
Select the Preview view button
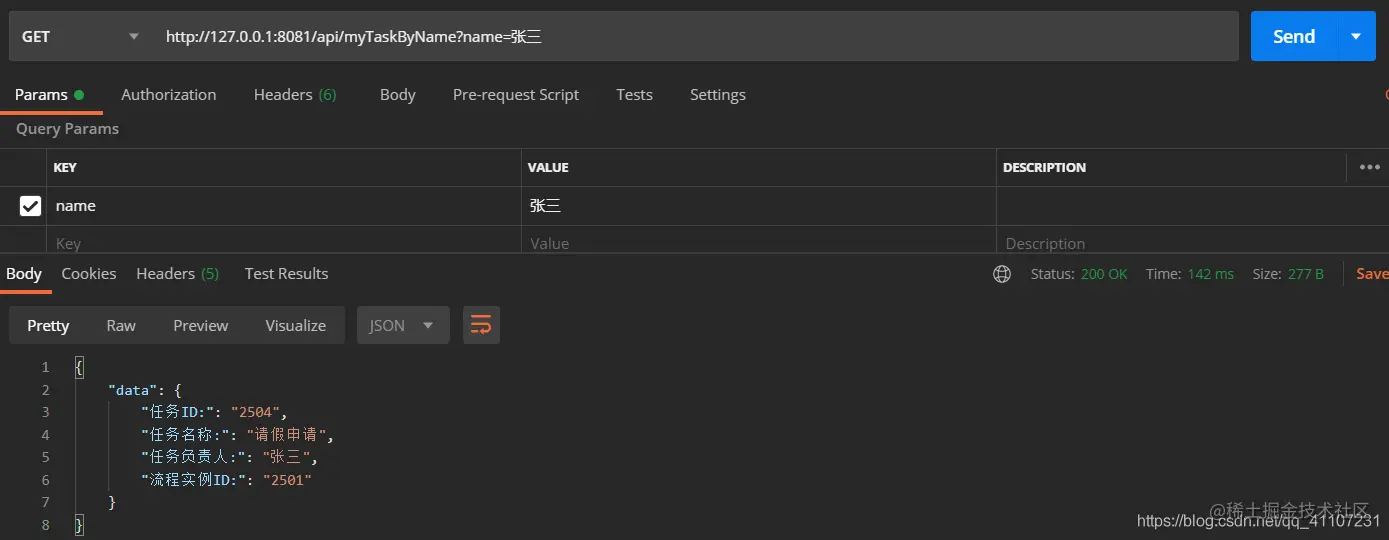pyautogui.click(x=201, y=325)
